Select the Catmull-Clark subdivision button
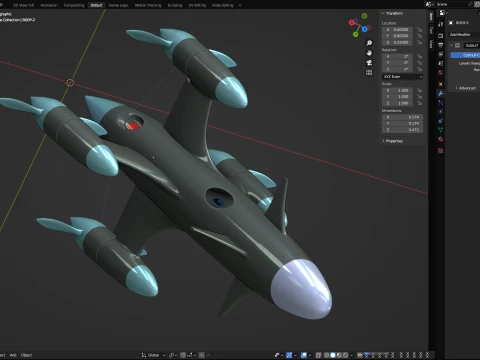Screen dimensions: 480x360 tap(465, 55)
